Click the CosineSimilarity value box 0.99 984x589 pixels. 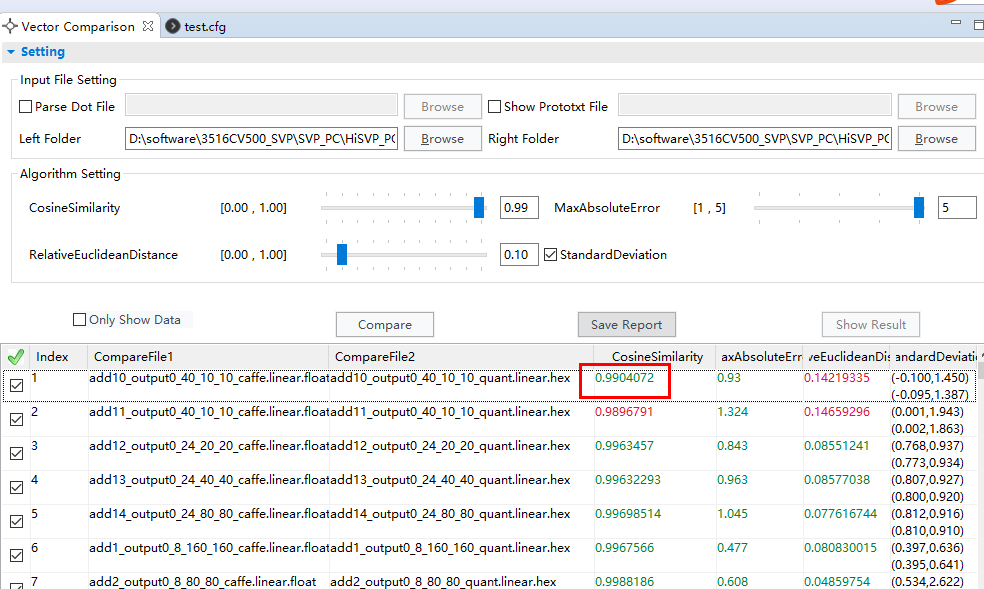click(519, 208)
